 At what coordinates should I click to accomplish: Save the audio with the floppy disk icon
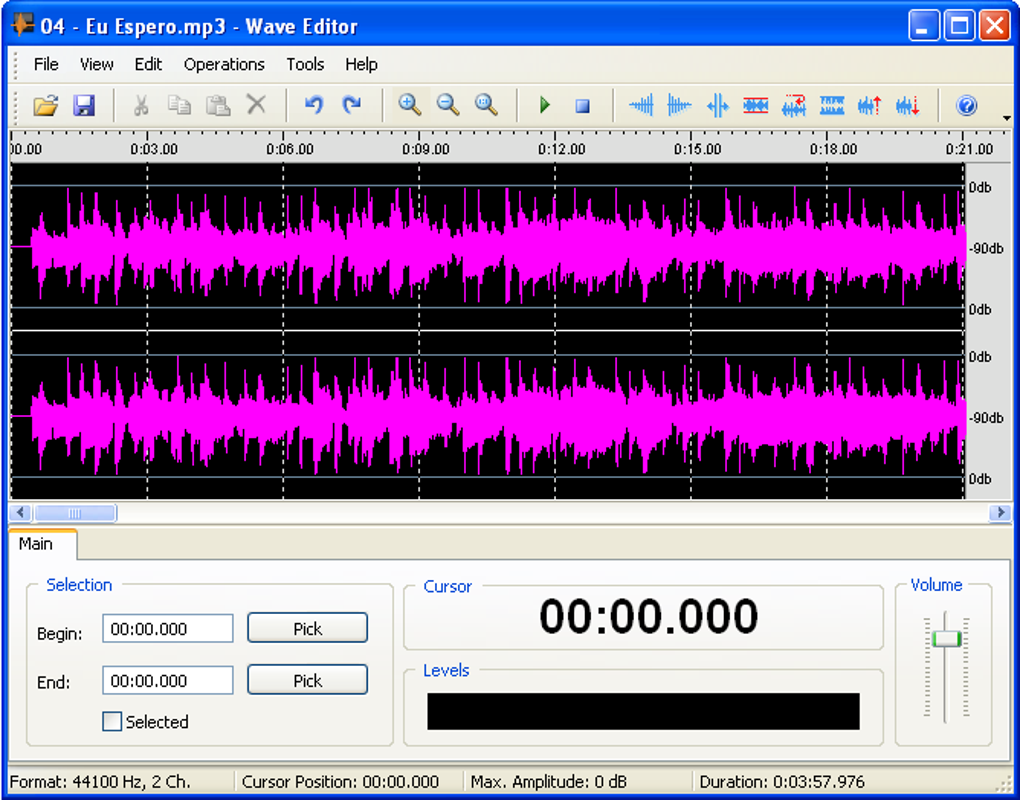tap(83, 105)
